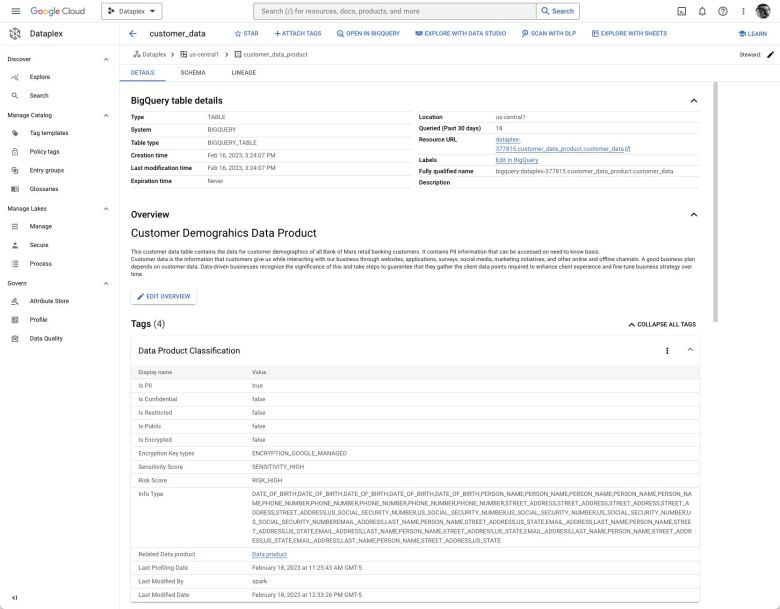Collapse the Manage Lakes sidebar group

106,208
